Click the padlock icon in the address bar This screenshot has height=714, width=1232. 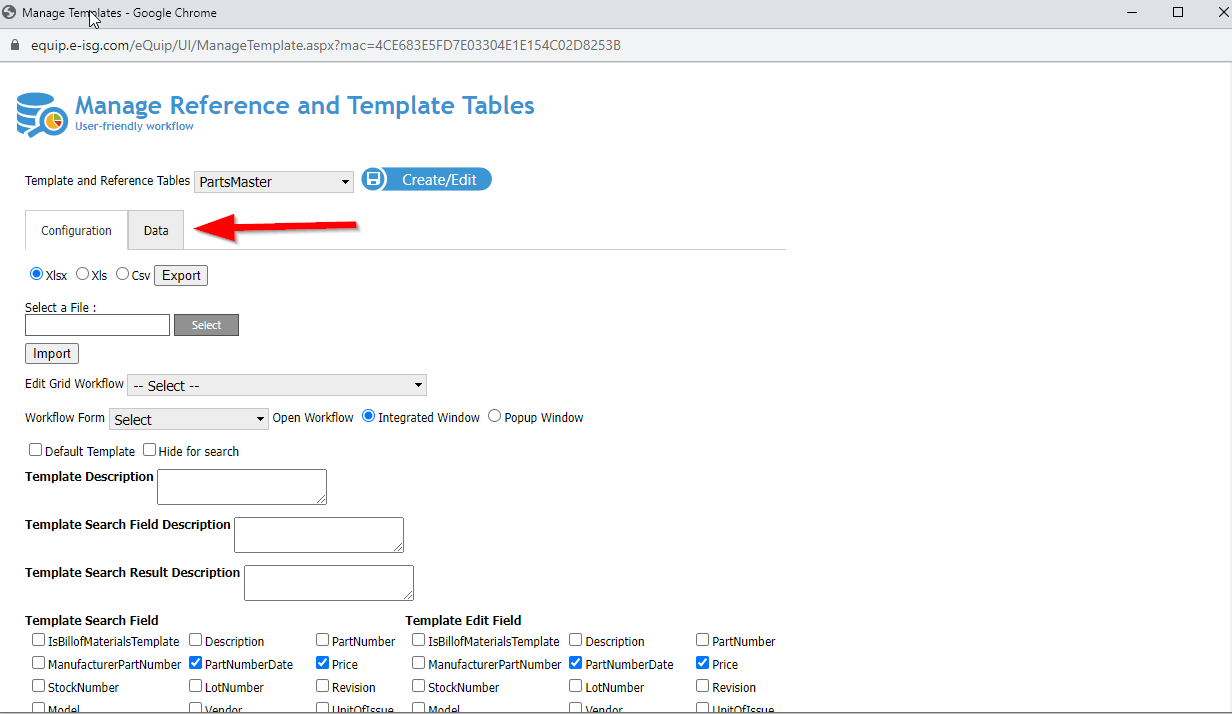14,45
